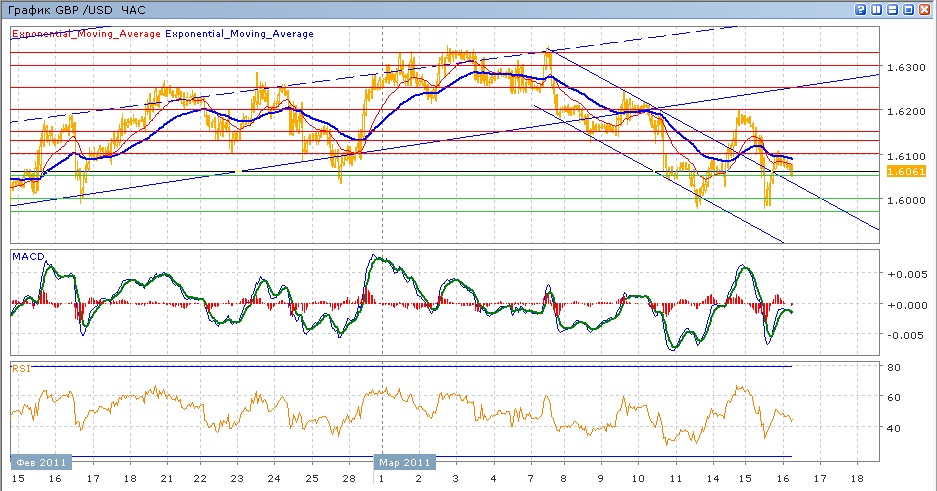Close the GBP/USD chart window
This screenshot has height=491, width=937.
pyautogui.click(x=924, y=10)
